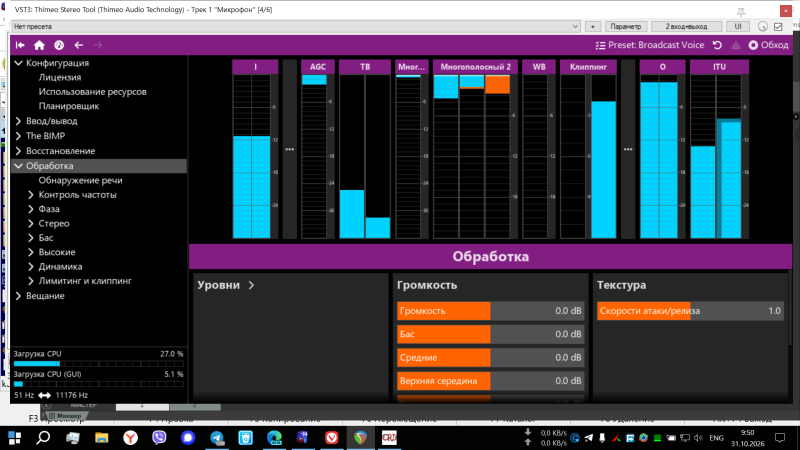This screenshot has width=800, height=450.
Task: Adjust the Верхняя середина slider
Action: click(x=490, y=381)
